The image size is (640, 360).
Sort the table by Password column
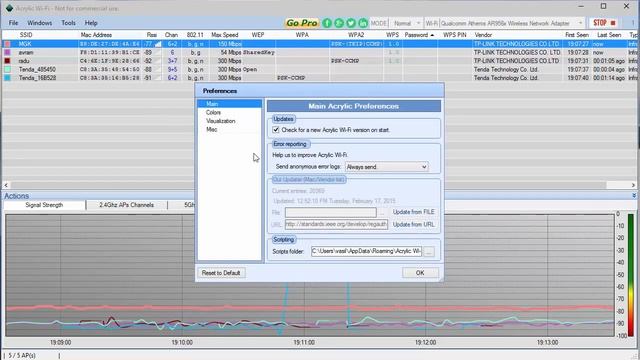[x=419, y=35]
